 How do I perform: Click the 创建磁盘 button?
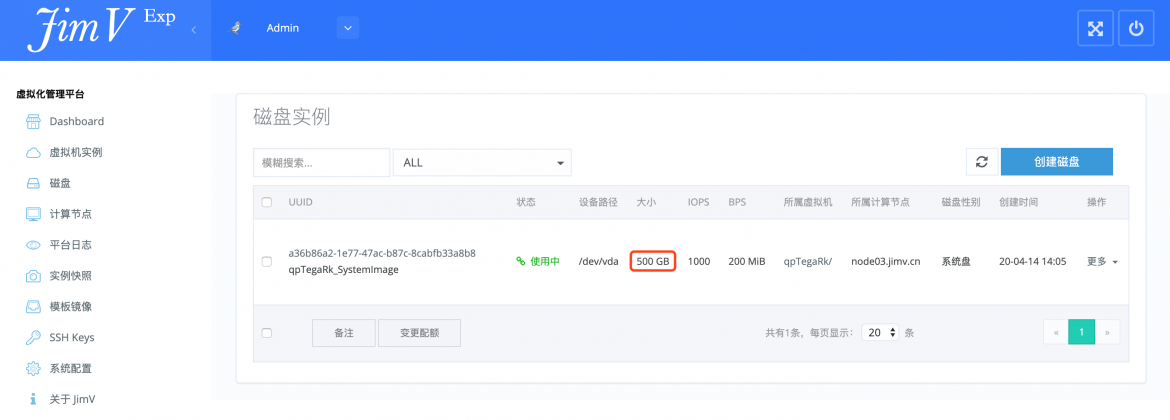point(1057,162)
